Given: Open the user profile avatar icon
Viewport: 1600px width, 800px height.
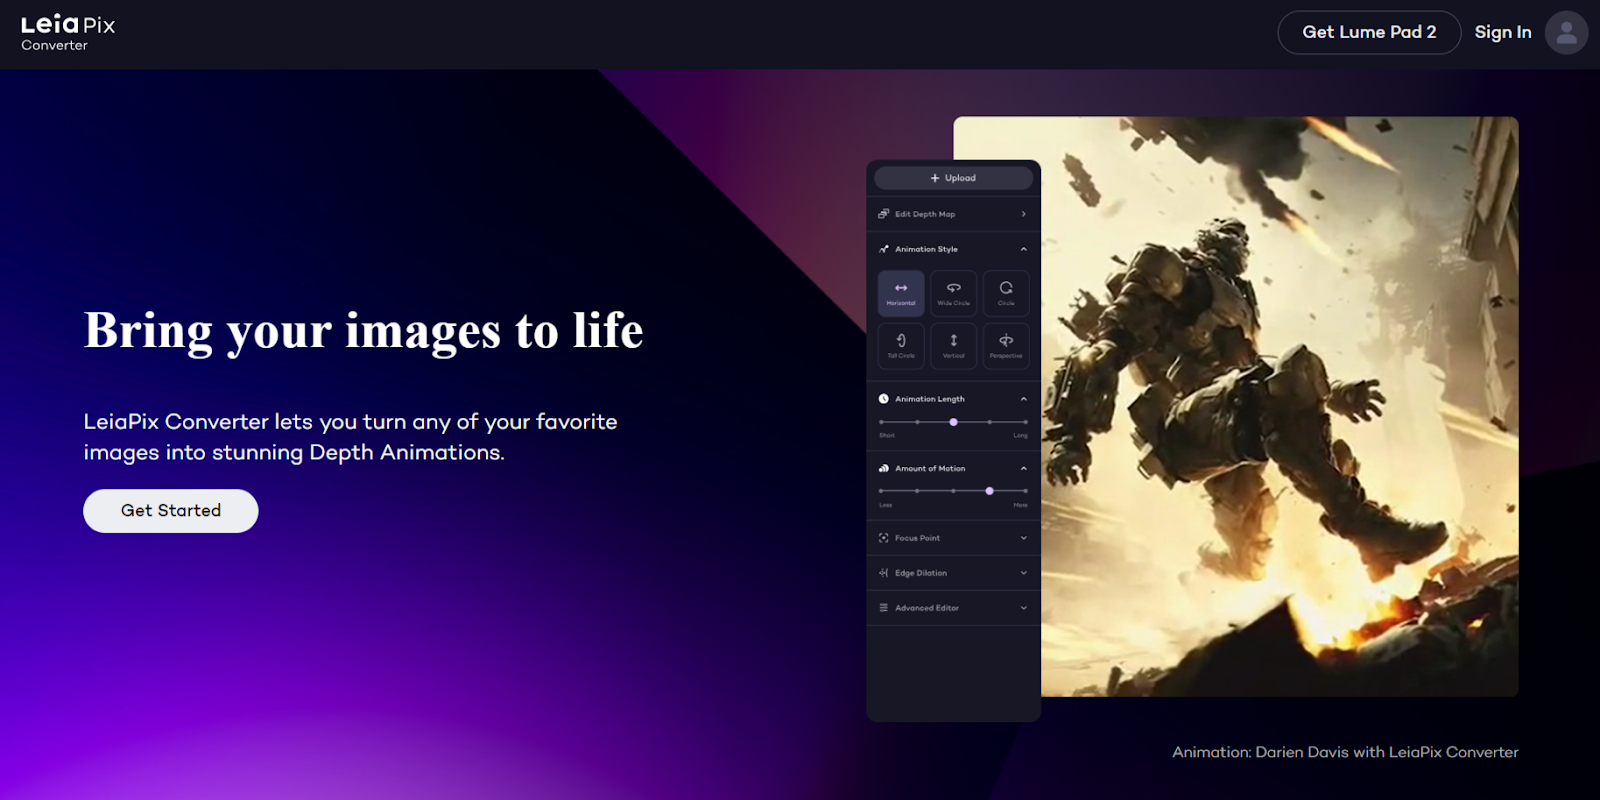Looking at the screenshot, I should point(1566,33).
